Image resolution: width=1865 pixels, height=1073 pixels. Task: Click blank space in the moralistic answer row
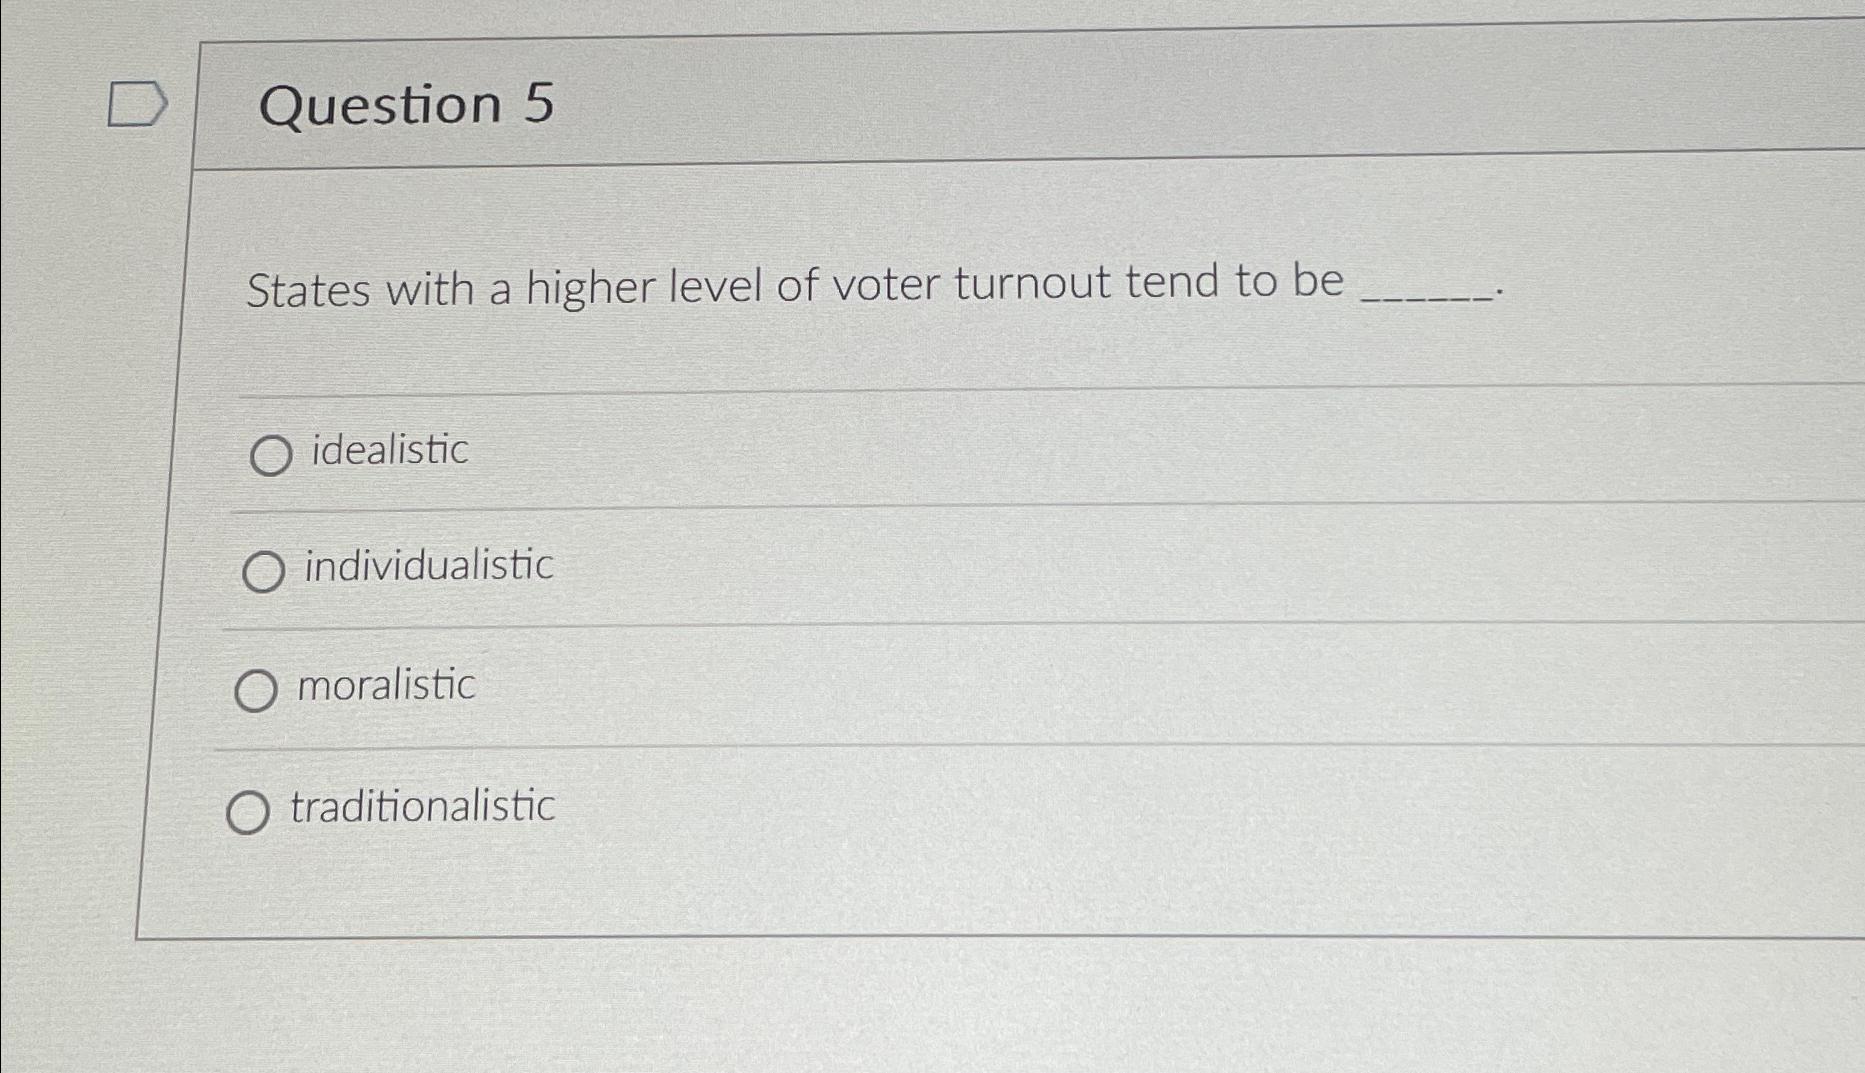pos(1100,684)
